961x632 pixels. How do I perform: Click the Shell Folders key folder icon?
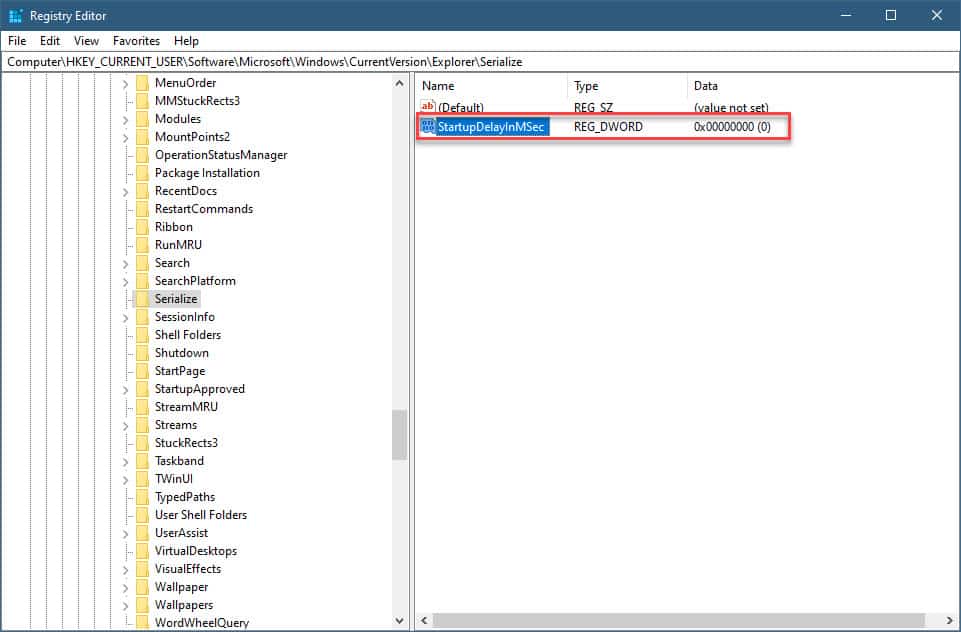coord(142,335)
